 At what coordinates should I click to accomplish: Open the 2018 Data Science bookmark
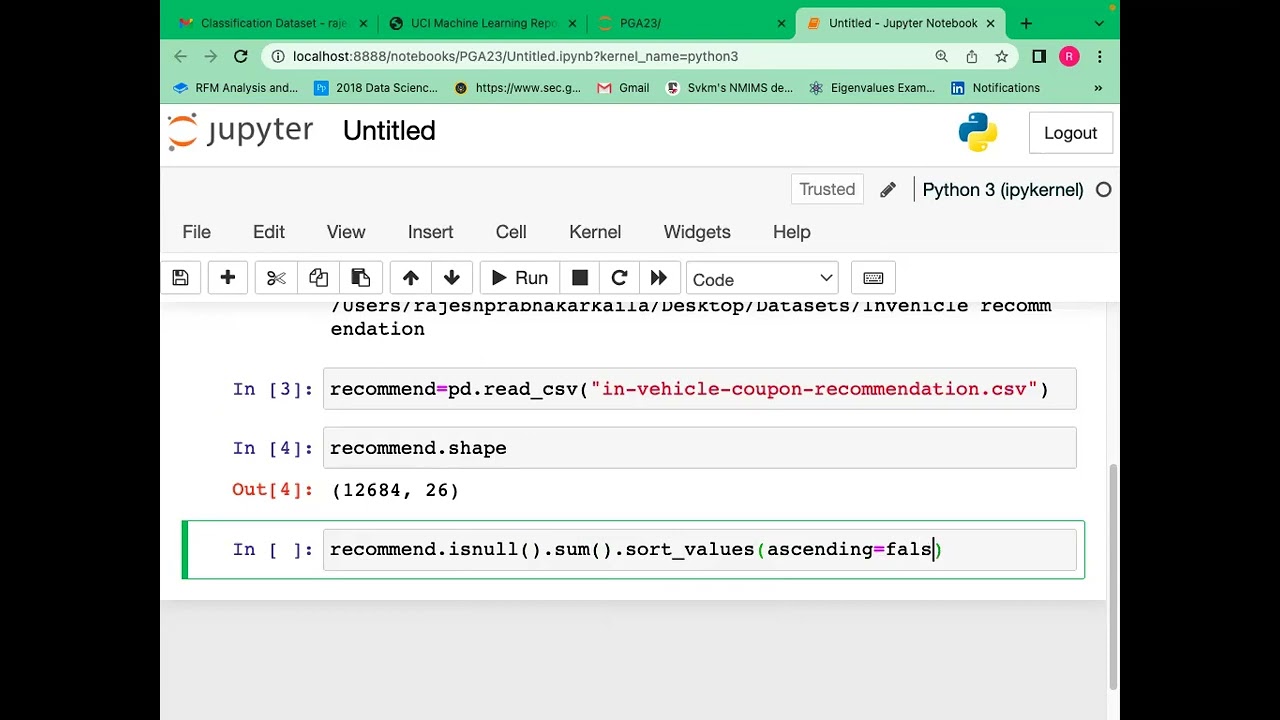coord(376,88)
